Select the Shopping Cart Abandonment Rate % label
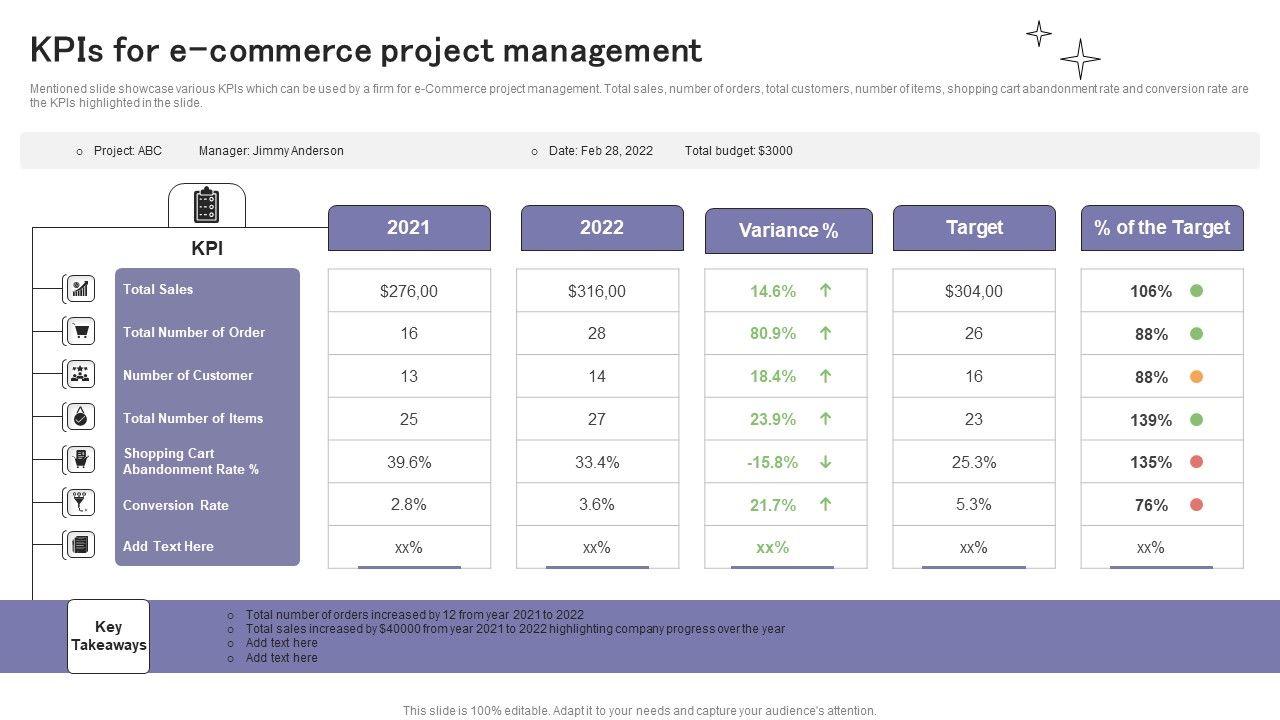This screenshot has width=1280, height=720. (191, 461)
